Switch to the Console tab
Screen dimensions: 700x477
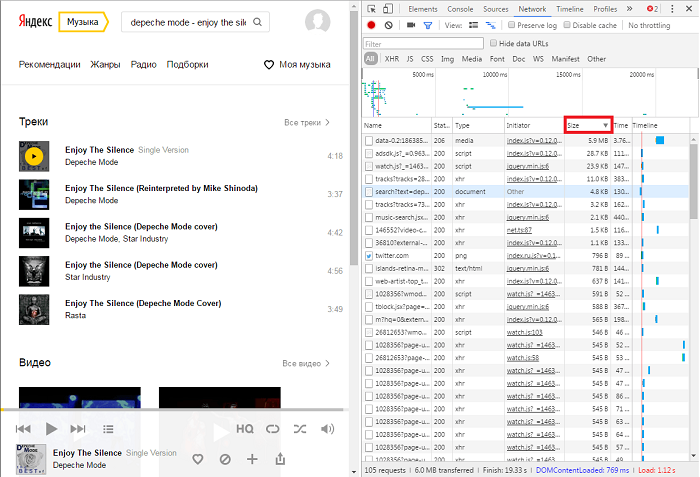(x=460, y=8)
